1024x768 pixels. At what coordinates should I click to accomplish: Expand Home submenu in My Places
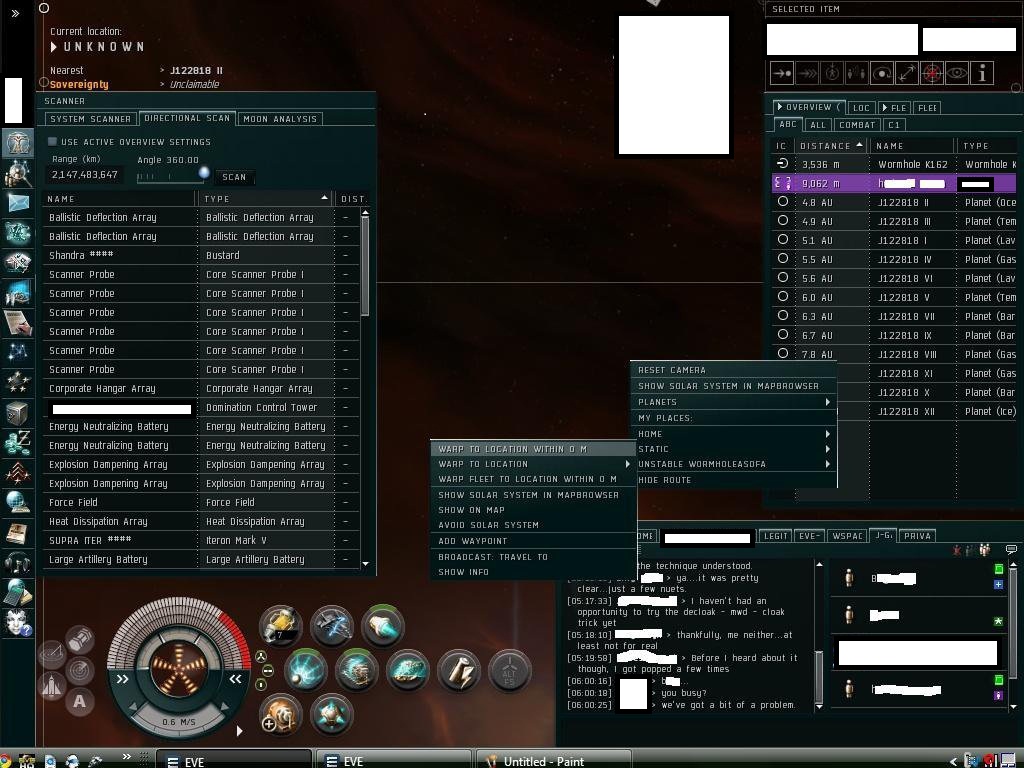pos(827,434)
